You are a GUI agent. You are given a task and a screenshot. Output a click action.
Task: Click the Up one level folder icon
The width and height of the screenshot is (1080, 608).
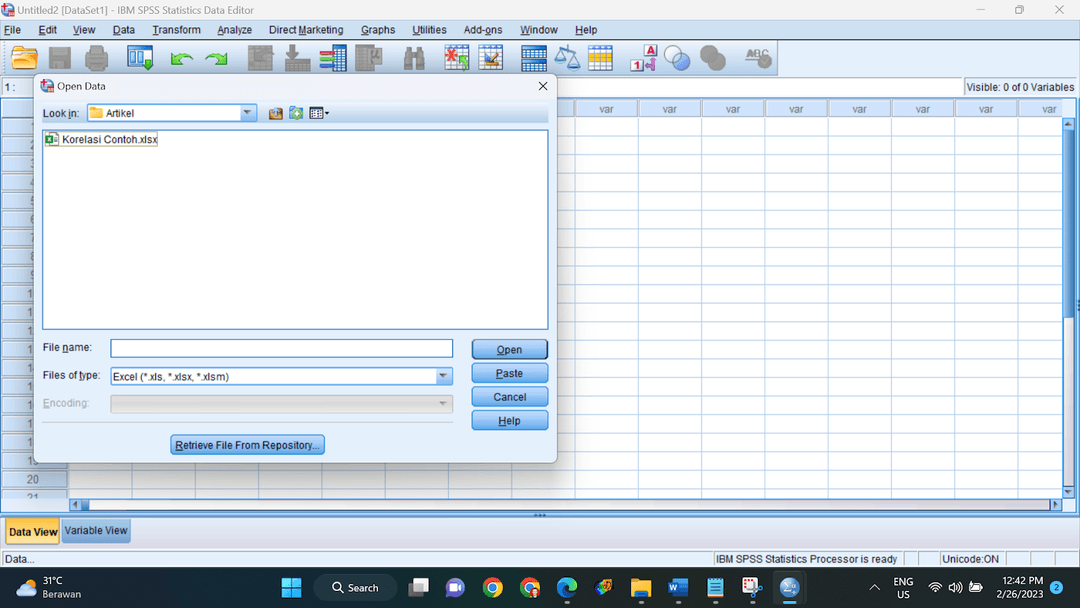click(x=276, y=113)
